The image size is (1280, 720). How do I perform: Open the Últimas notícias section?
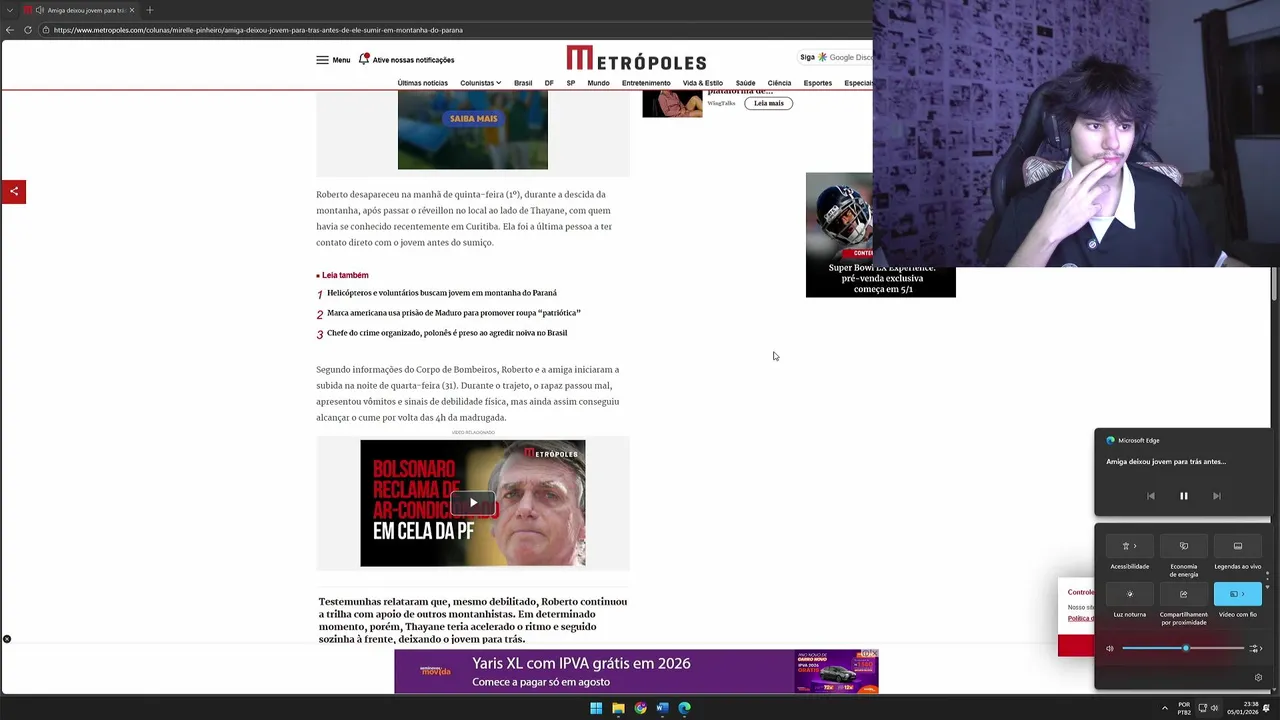coord(422,83)
